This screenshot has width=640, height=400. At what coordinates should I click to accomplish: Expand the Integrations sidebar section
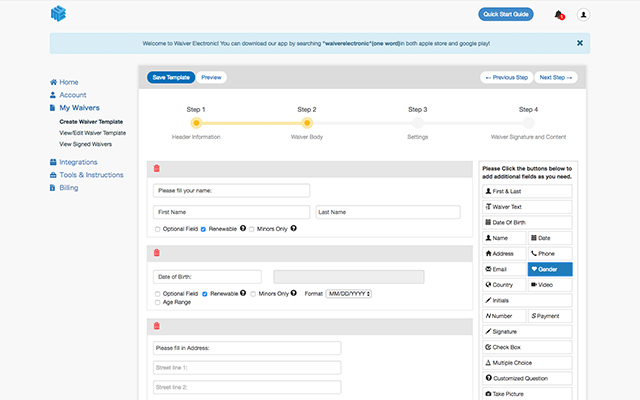pyautogui.click(x=78, y=161)
